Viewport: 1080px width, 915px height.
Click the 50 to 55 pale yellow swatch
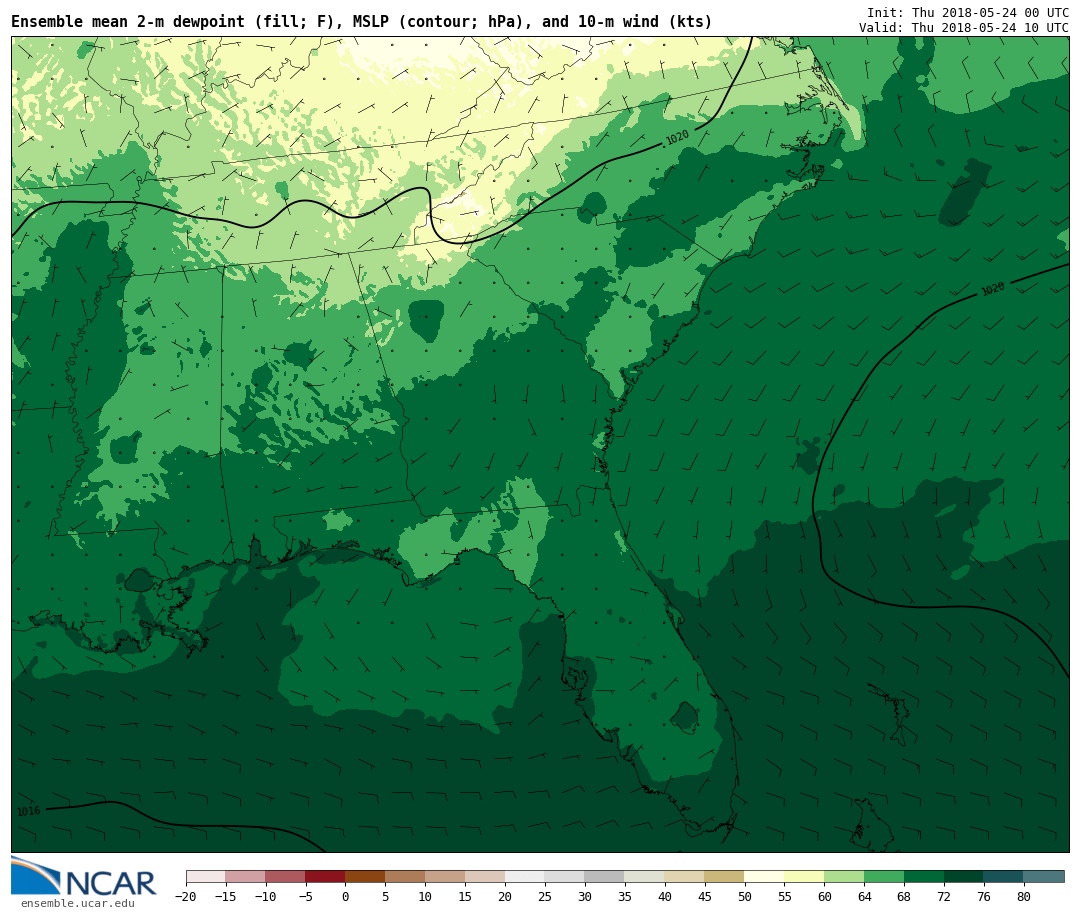pyautogui.click(x=765, y=876)
